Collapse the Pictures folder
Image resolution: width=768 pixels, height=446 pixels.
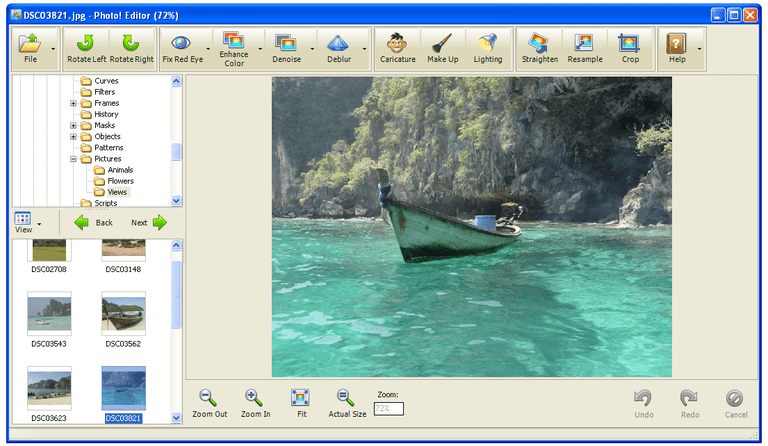point(73,159)
